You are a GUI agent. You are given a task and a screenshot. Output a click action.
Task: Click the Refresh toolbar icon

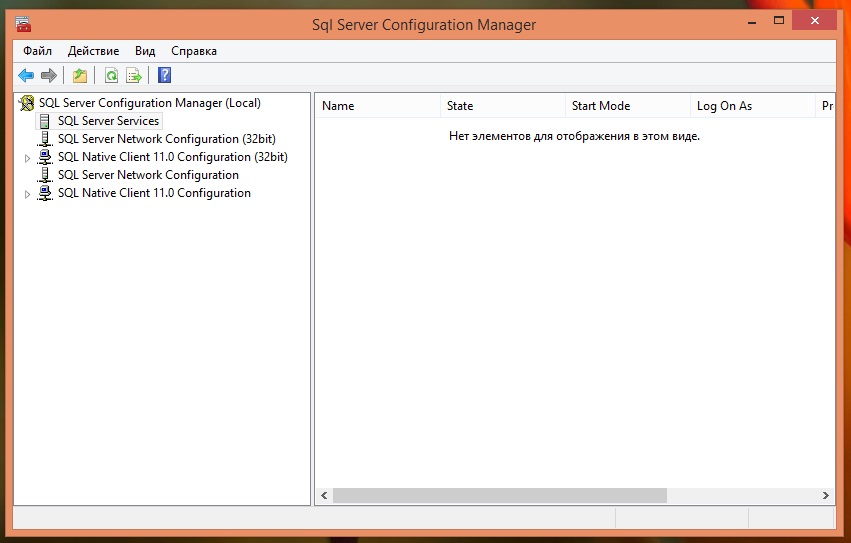(111, 75)
